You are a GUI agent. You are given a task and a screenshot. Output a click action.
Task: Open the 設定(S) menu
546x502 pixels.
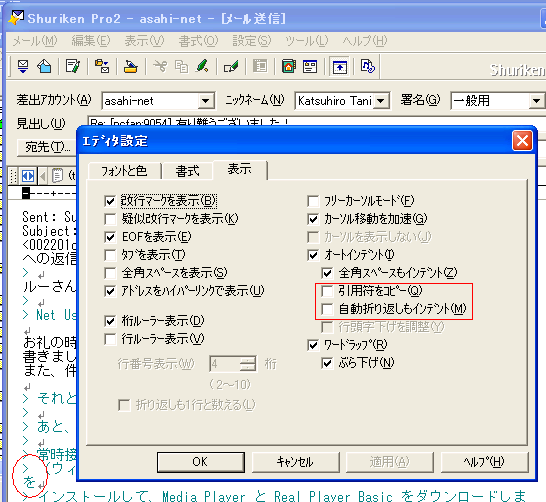(251, 41)
